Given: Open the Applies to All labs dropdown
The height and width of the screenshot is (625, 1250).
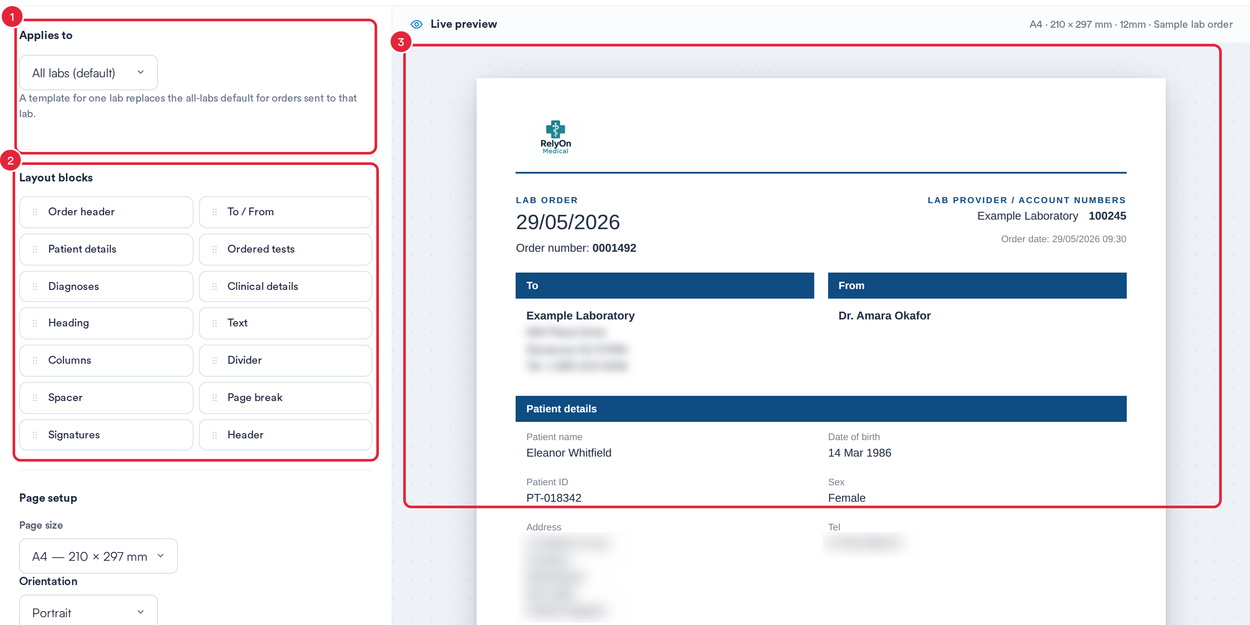Looking at the screenshot, I should click(88, 73).
